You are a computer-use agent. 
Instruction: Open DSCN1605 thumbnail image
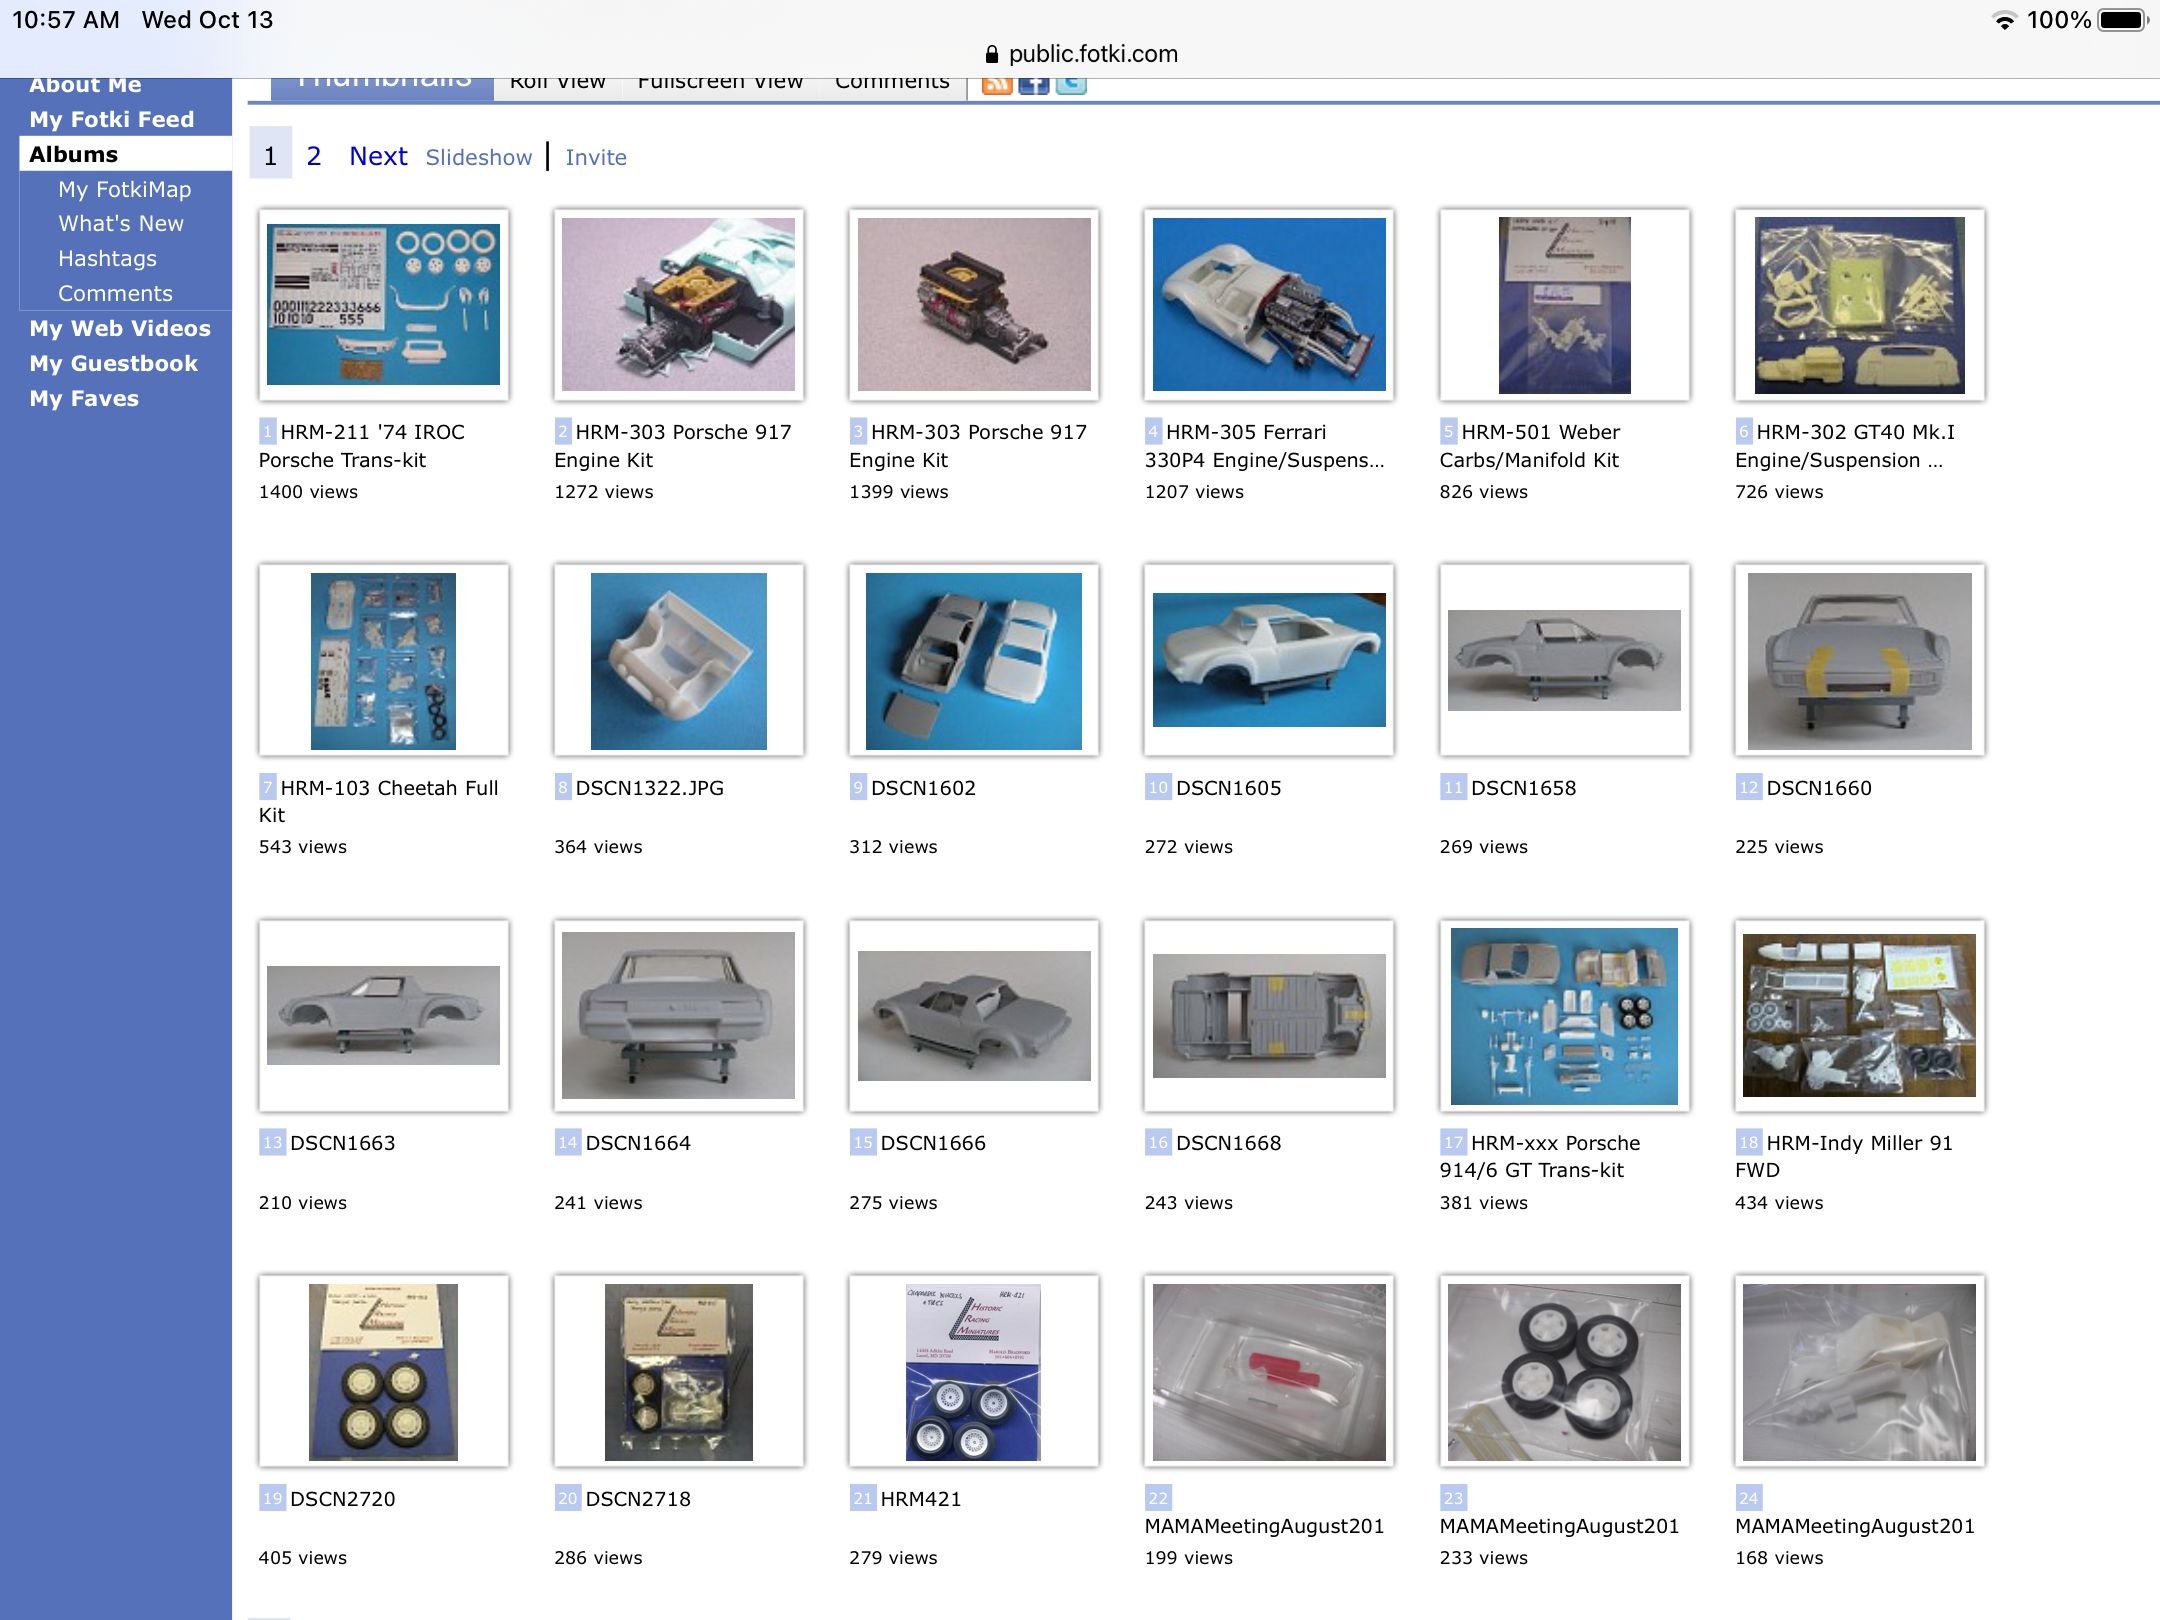point(1269,660)
